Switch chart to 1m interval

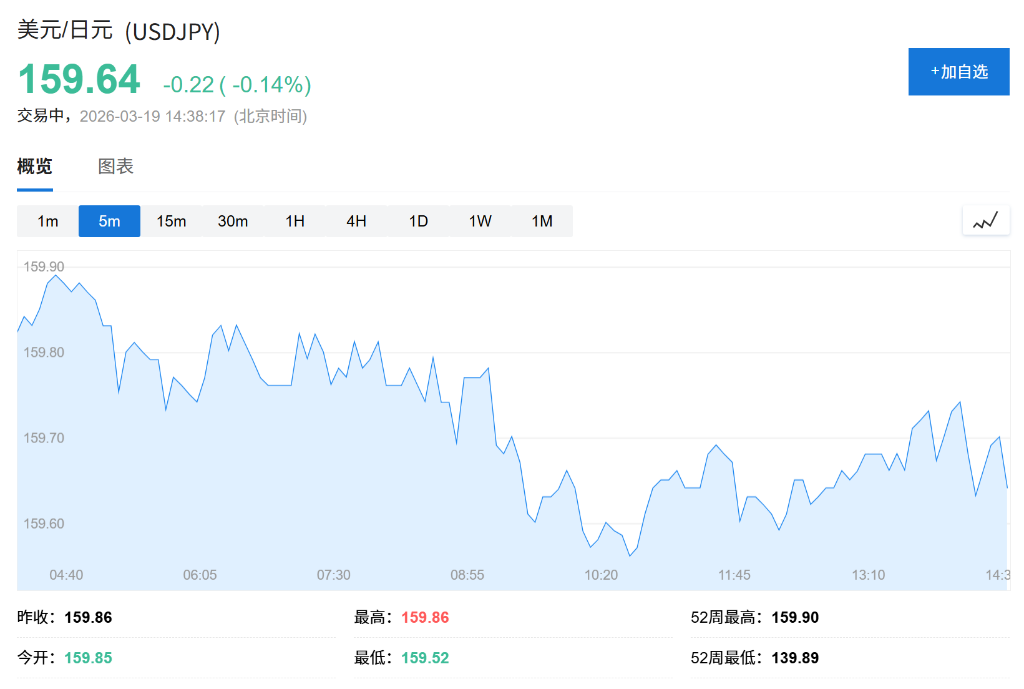point(48,221)
